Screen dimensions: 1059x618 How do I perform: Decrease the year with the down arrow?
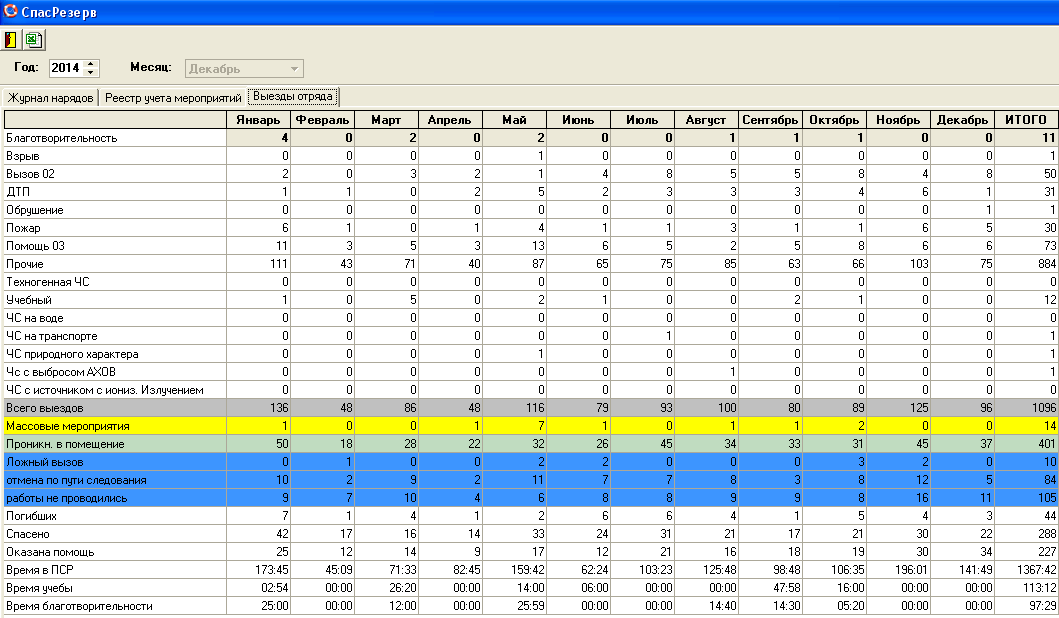click(91, 73)
